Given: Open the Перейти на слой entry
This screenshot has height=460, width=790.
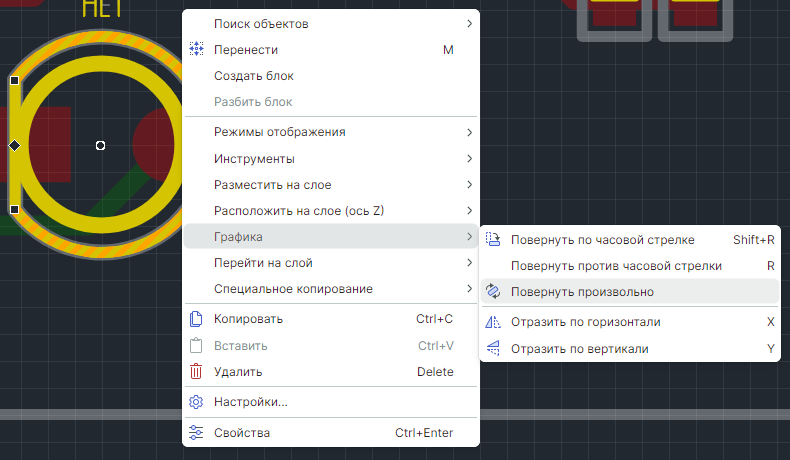Looking at the screenshot, I should pos(331,262).
